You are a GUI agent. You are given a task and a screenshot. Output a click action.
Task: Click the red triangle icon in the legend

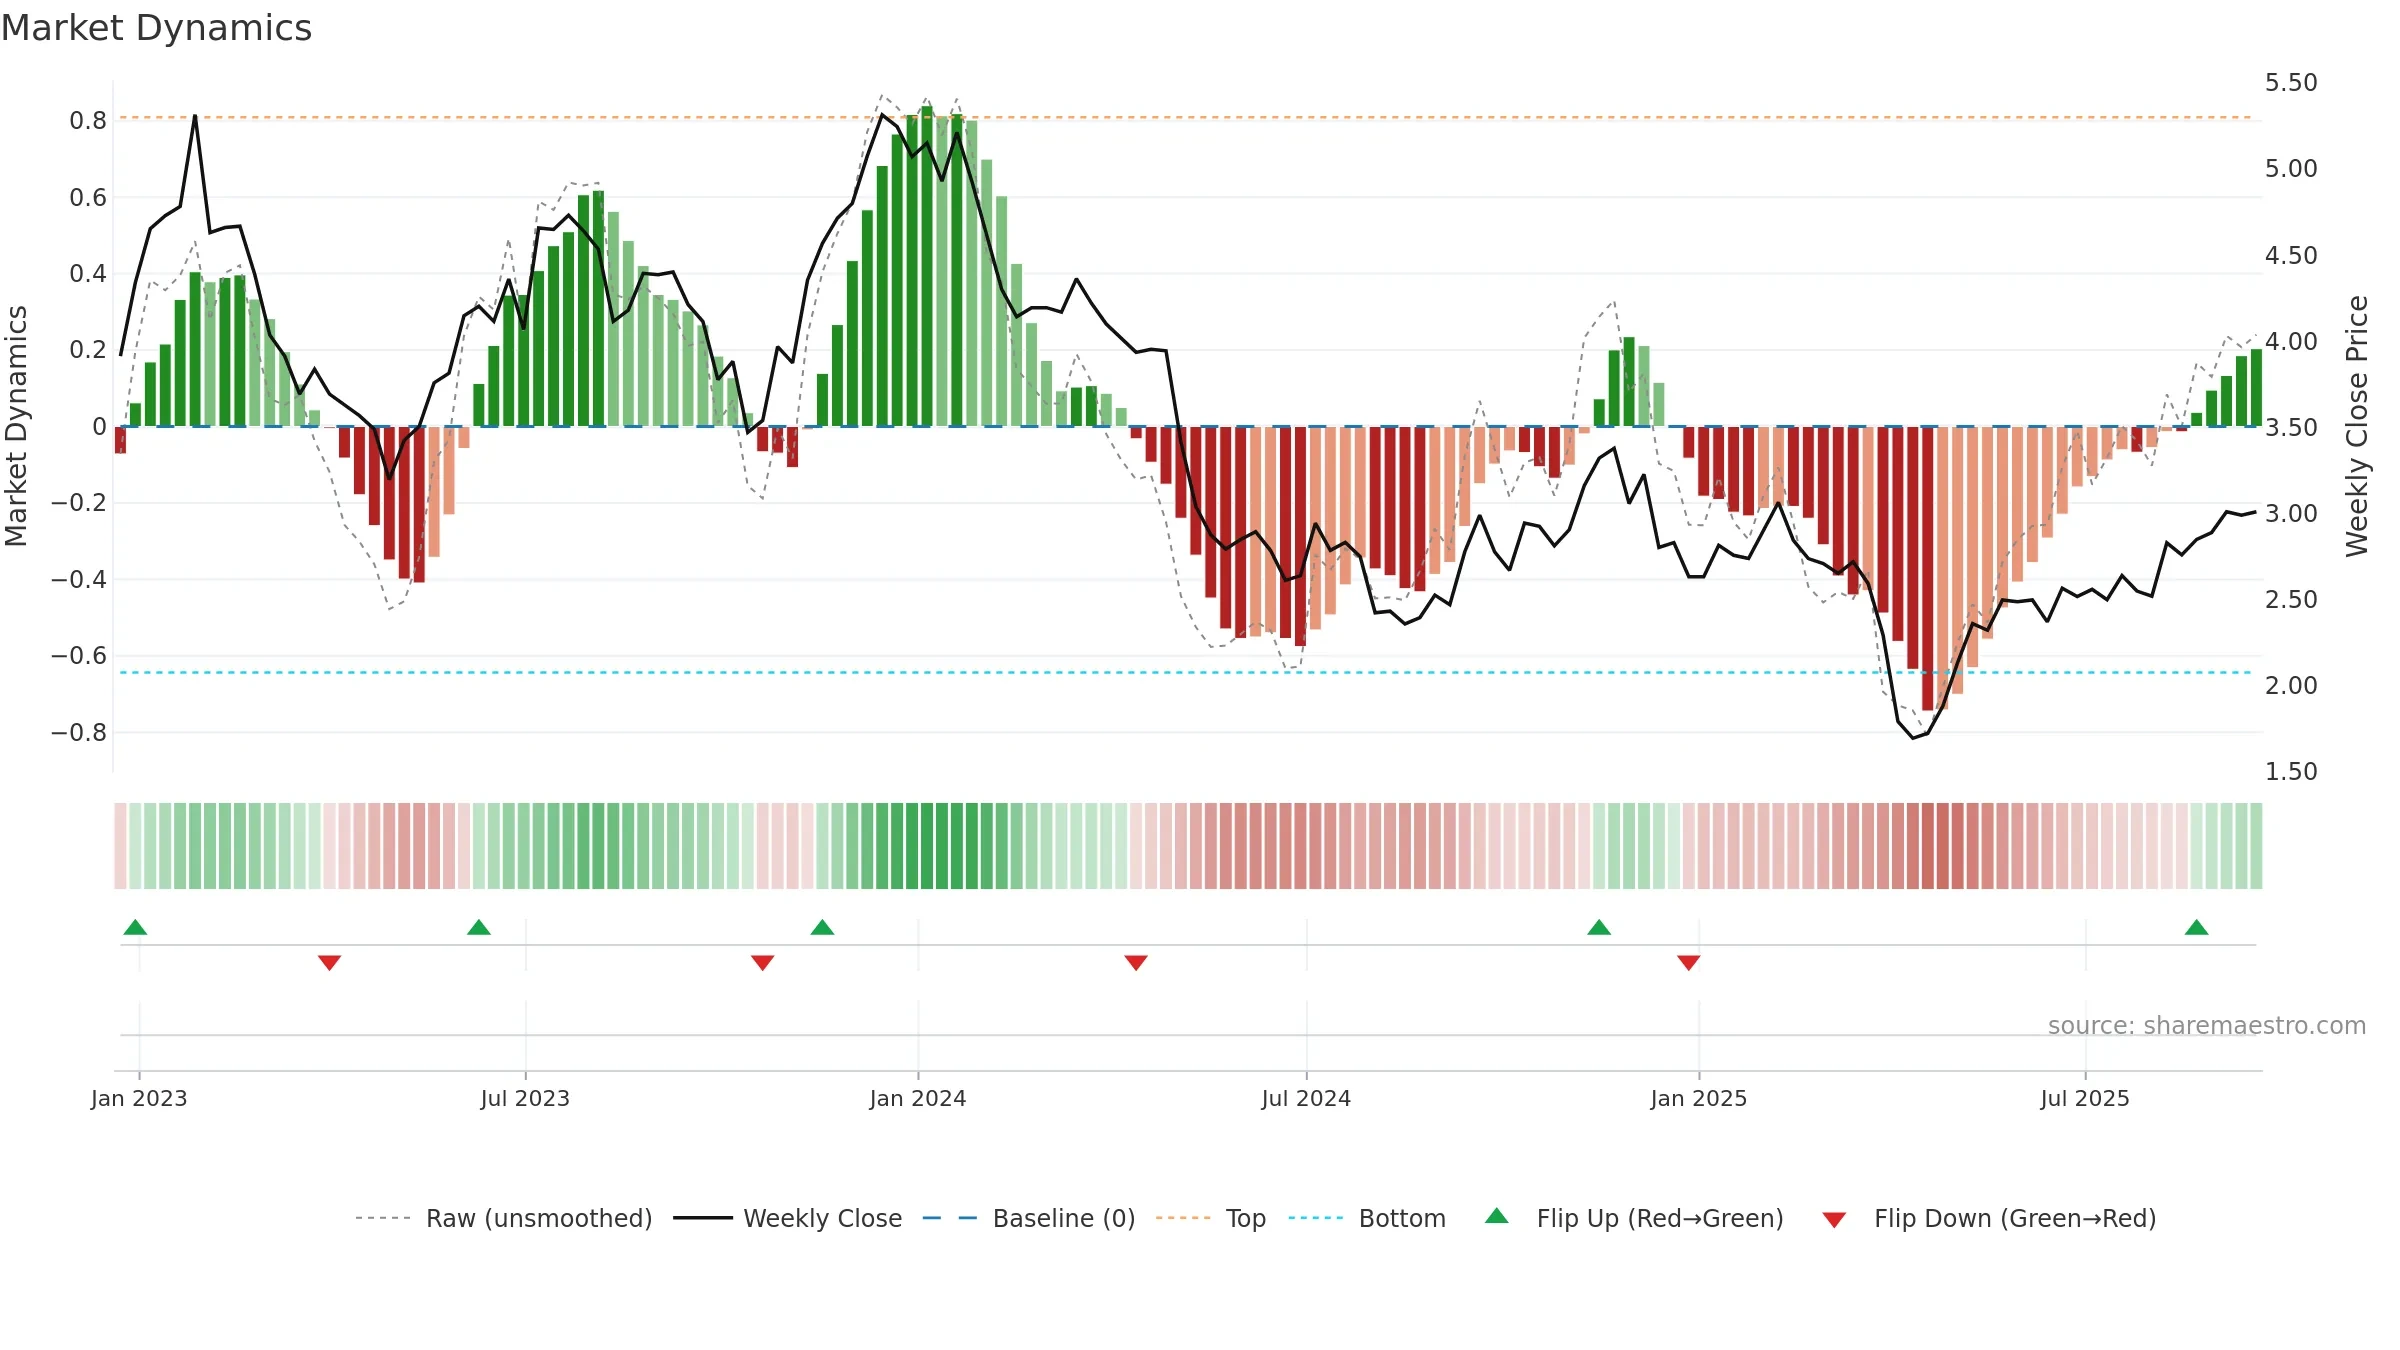pos(1834,1220)
